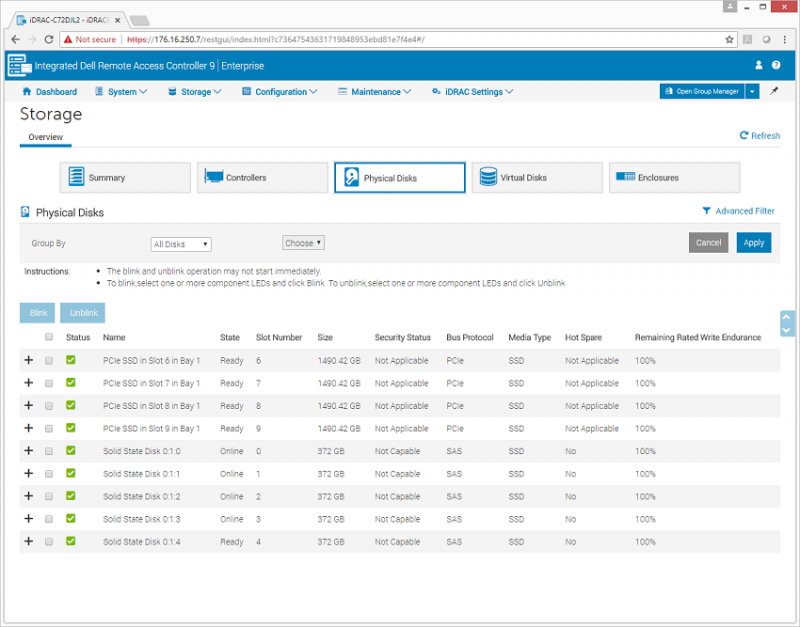
Task: Open the help question mark icon
Action: pyautogui.click(x=776, y=65)
